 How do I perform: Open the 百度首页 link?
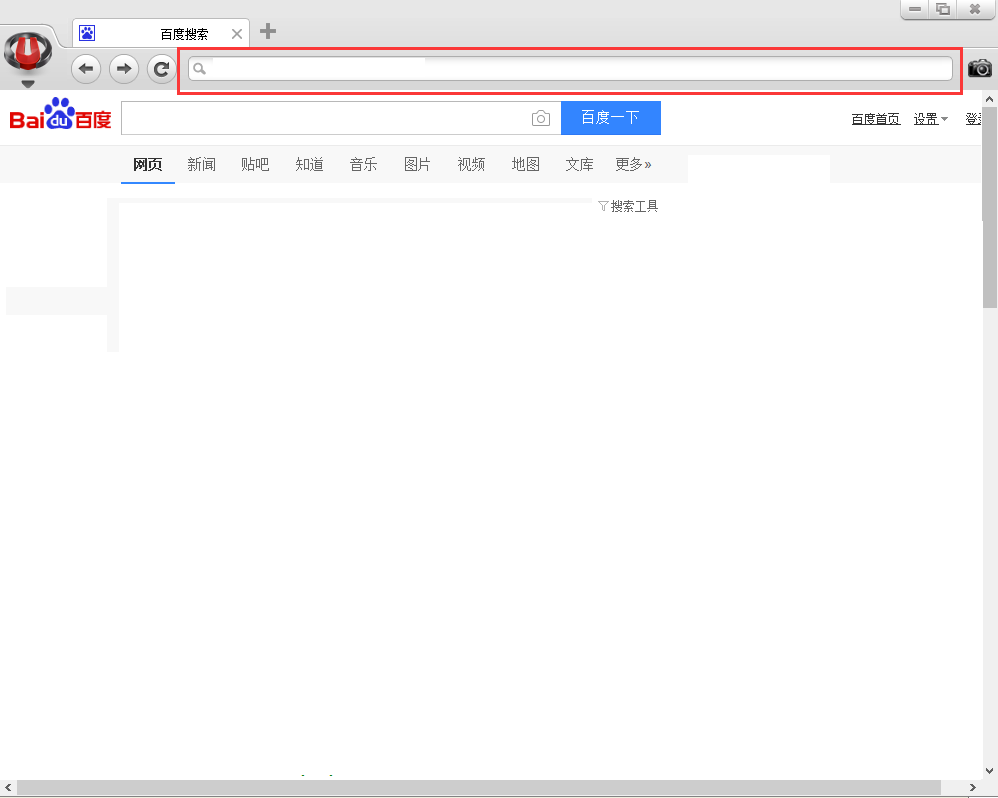[876, 119]
